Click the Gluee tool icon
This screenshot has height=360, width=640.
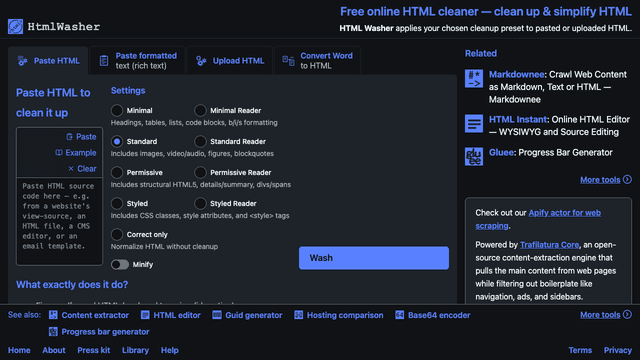click(x=474, y=156)
